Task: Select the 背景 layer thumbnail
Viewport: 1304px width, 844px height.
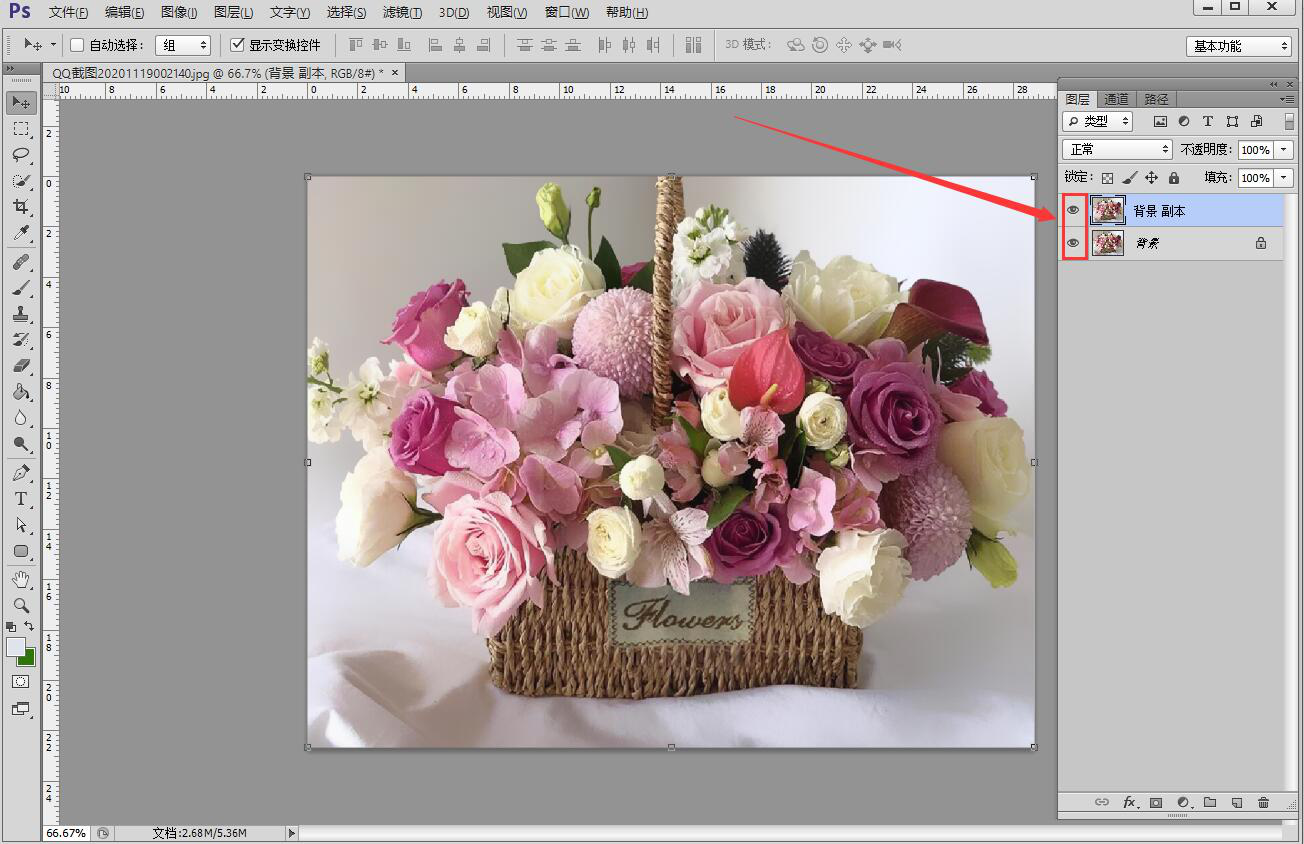Action: coord(1108,243)
